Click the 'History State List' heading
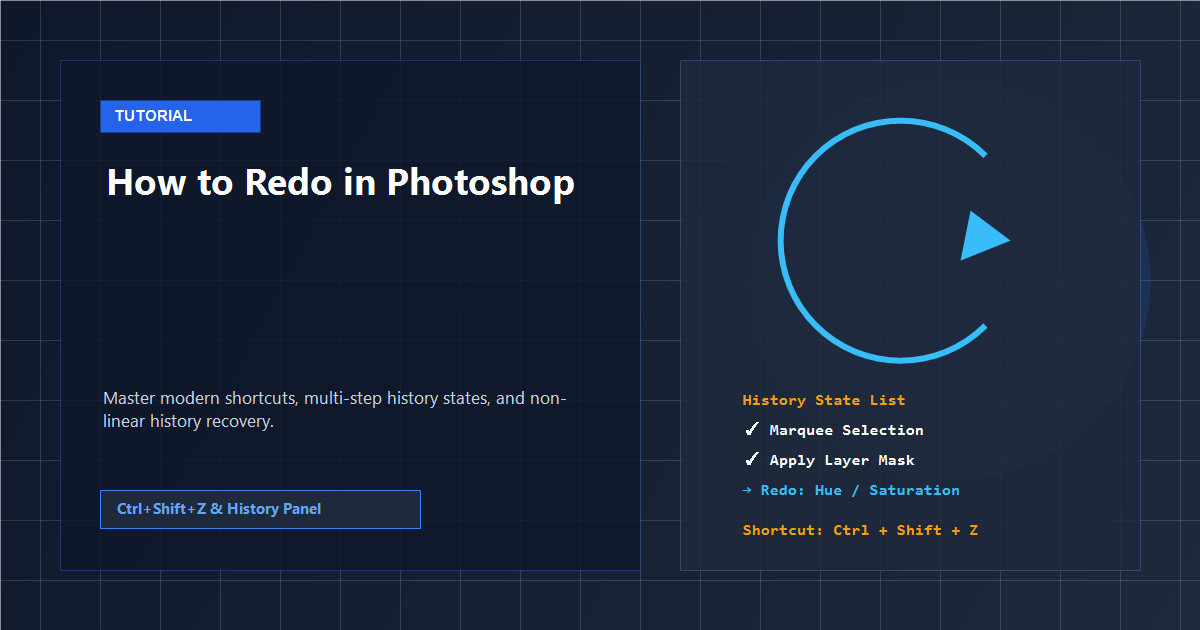Screen dimensions: 1200x630 [824, 400]
